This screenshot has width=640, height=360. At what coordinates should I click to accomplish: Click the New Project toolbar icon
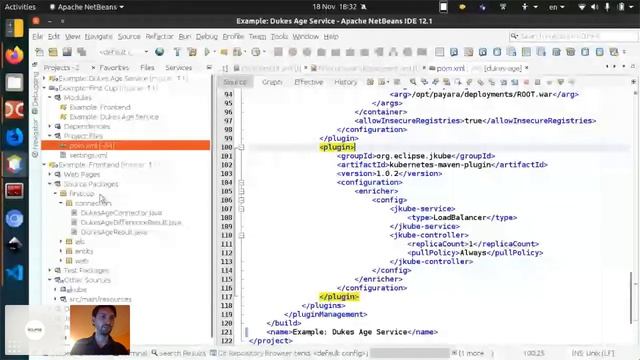point(53,52)
